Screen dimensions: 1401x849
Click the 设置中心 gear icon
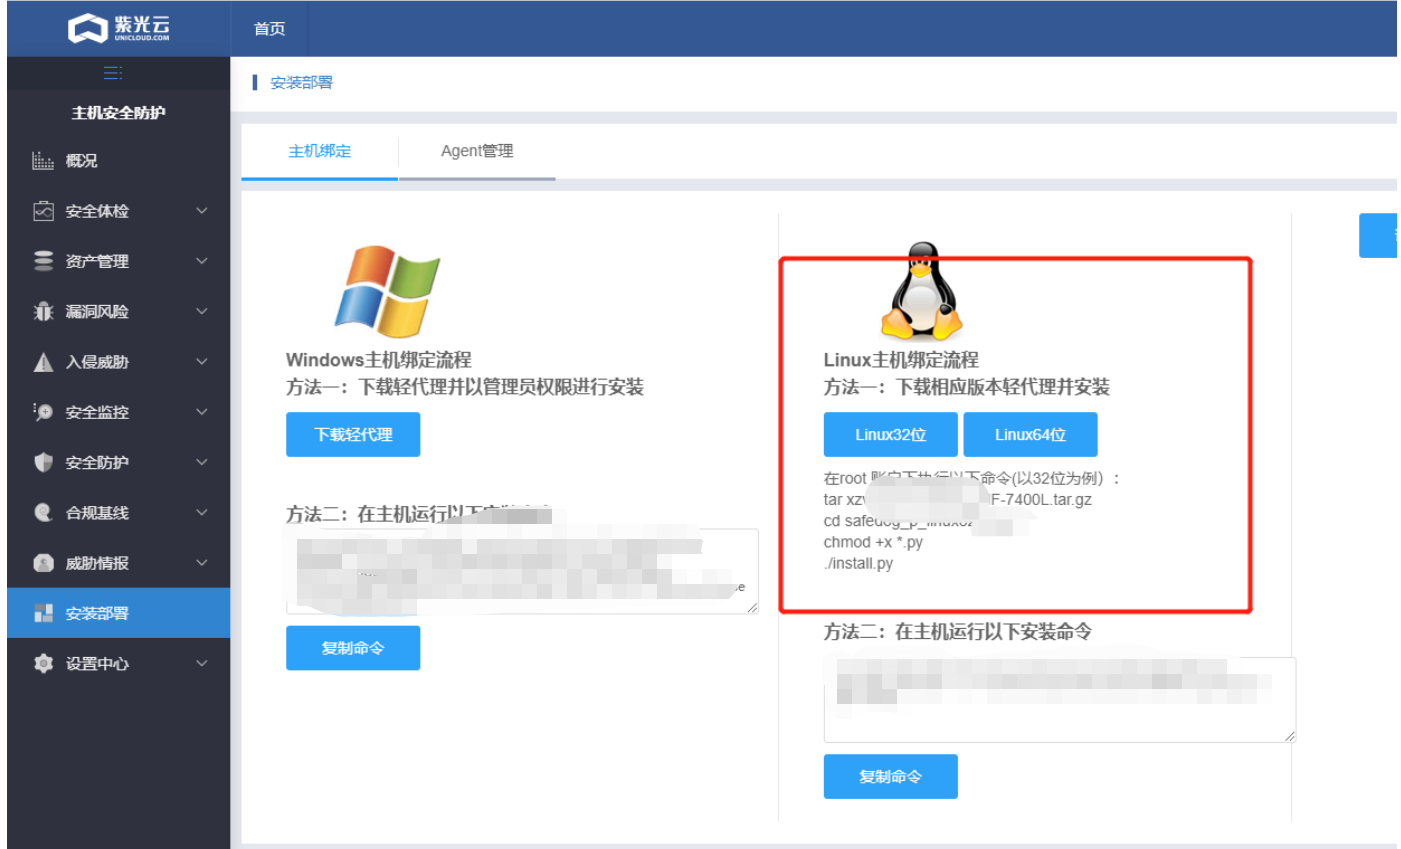[43, 664]
